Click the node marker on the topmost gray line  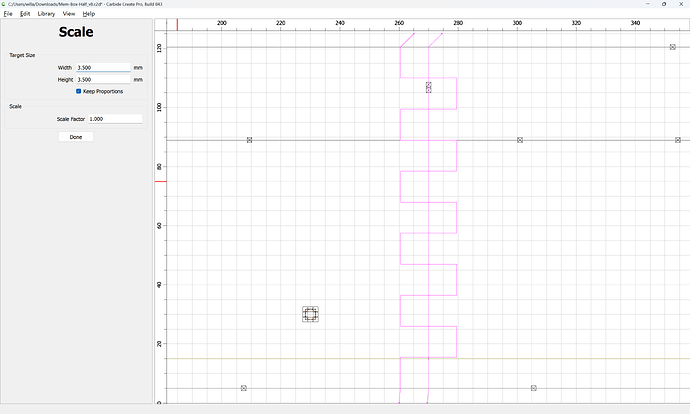pyautogui.click(x=672, y=47)
